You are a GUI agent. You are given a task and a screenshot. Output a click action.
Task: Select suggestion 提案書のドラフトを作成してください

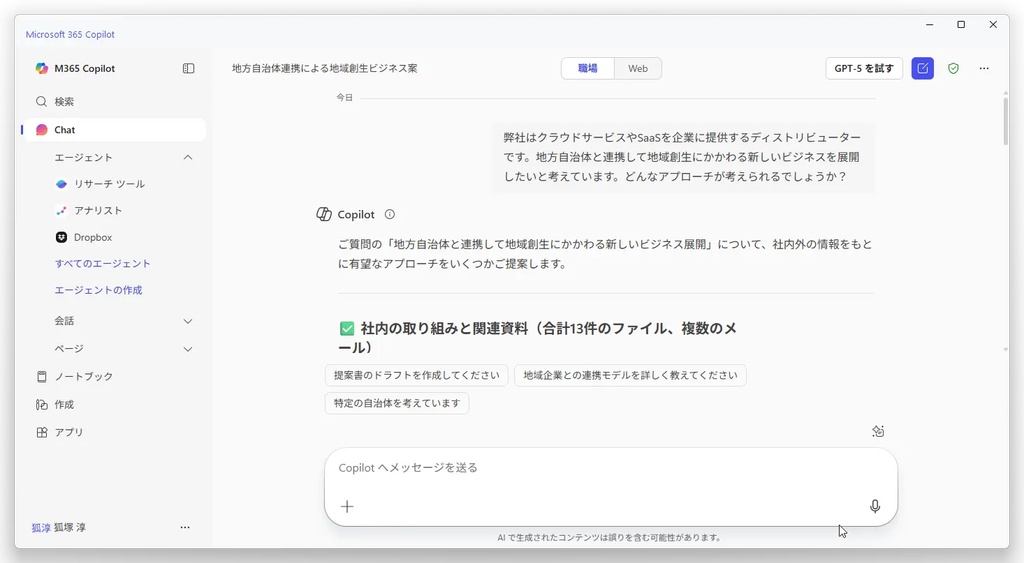point(417,376)
